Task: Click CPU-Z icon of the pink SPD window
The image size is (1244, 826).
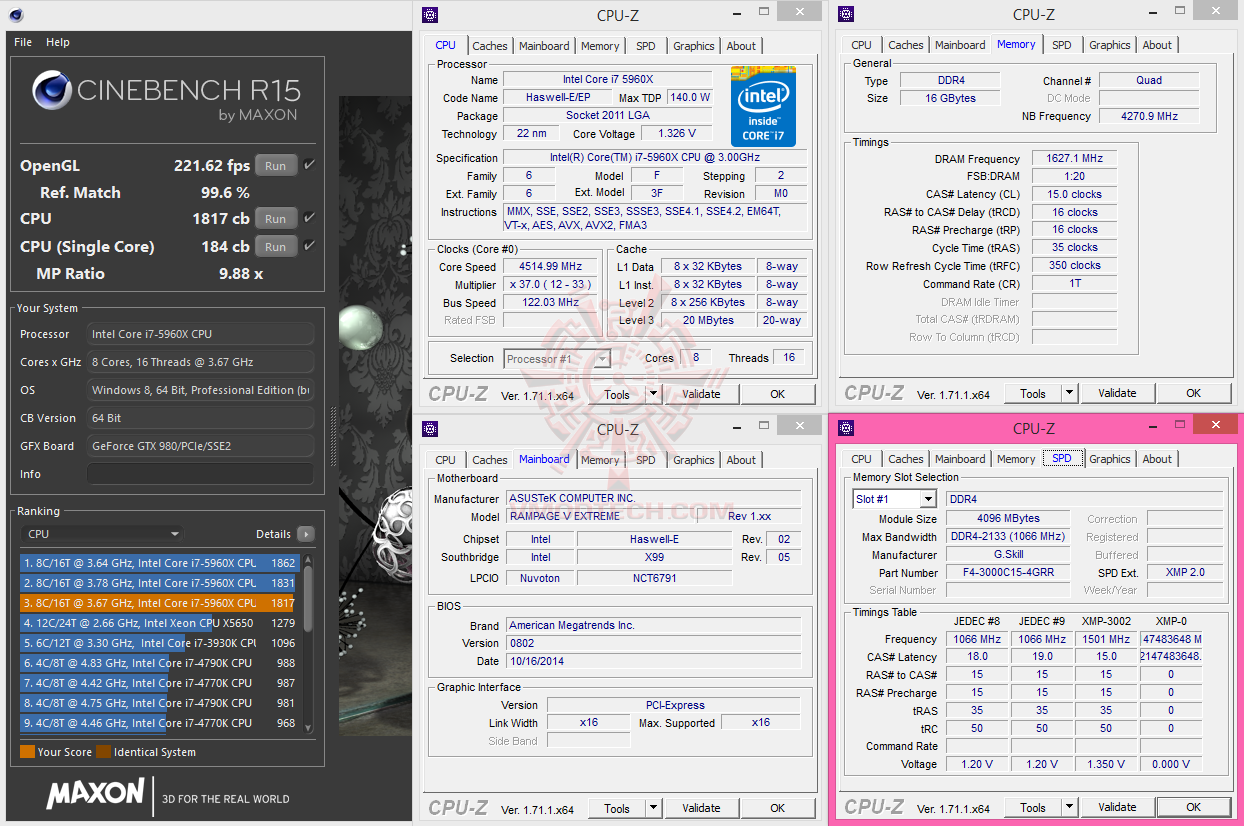Action: coord(846,428)
